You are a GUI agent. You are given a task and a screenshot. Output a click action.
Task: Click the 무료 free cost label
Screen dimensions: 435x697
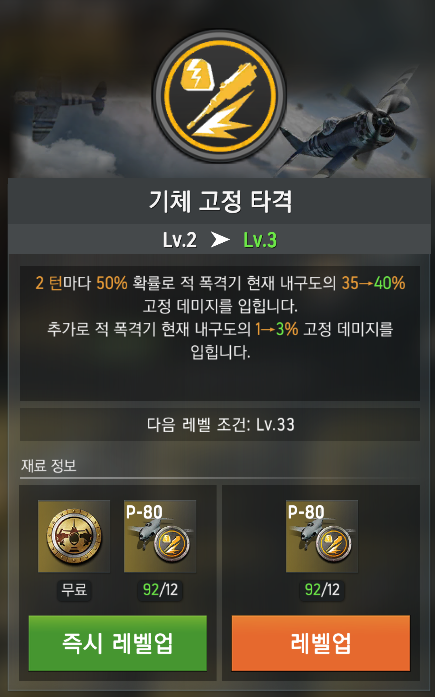click(74, 590)
